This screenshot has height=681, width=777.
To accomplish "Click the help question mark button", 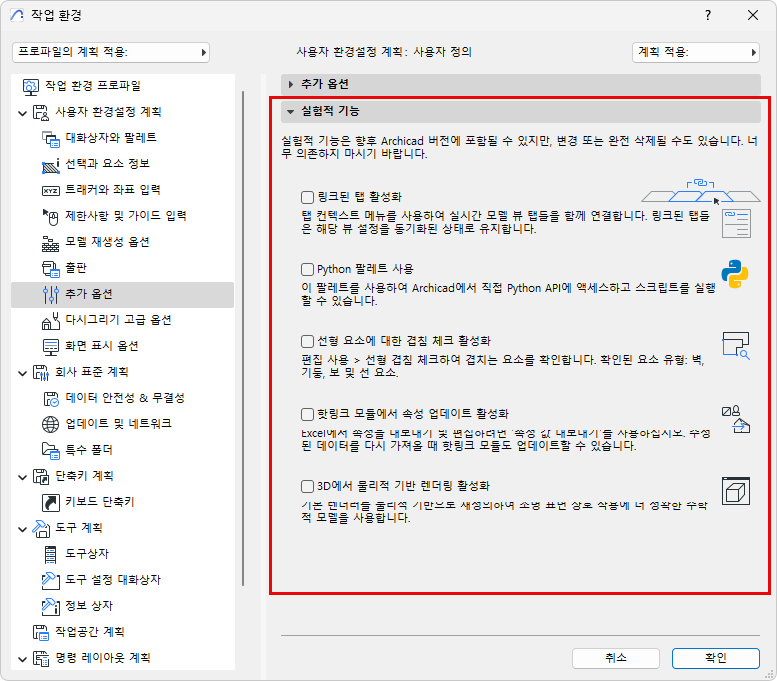I will pyautogui.click(x=708, y=15).
